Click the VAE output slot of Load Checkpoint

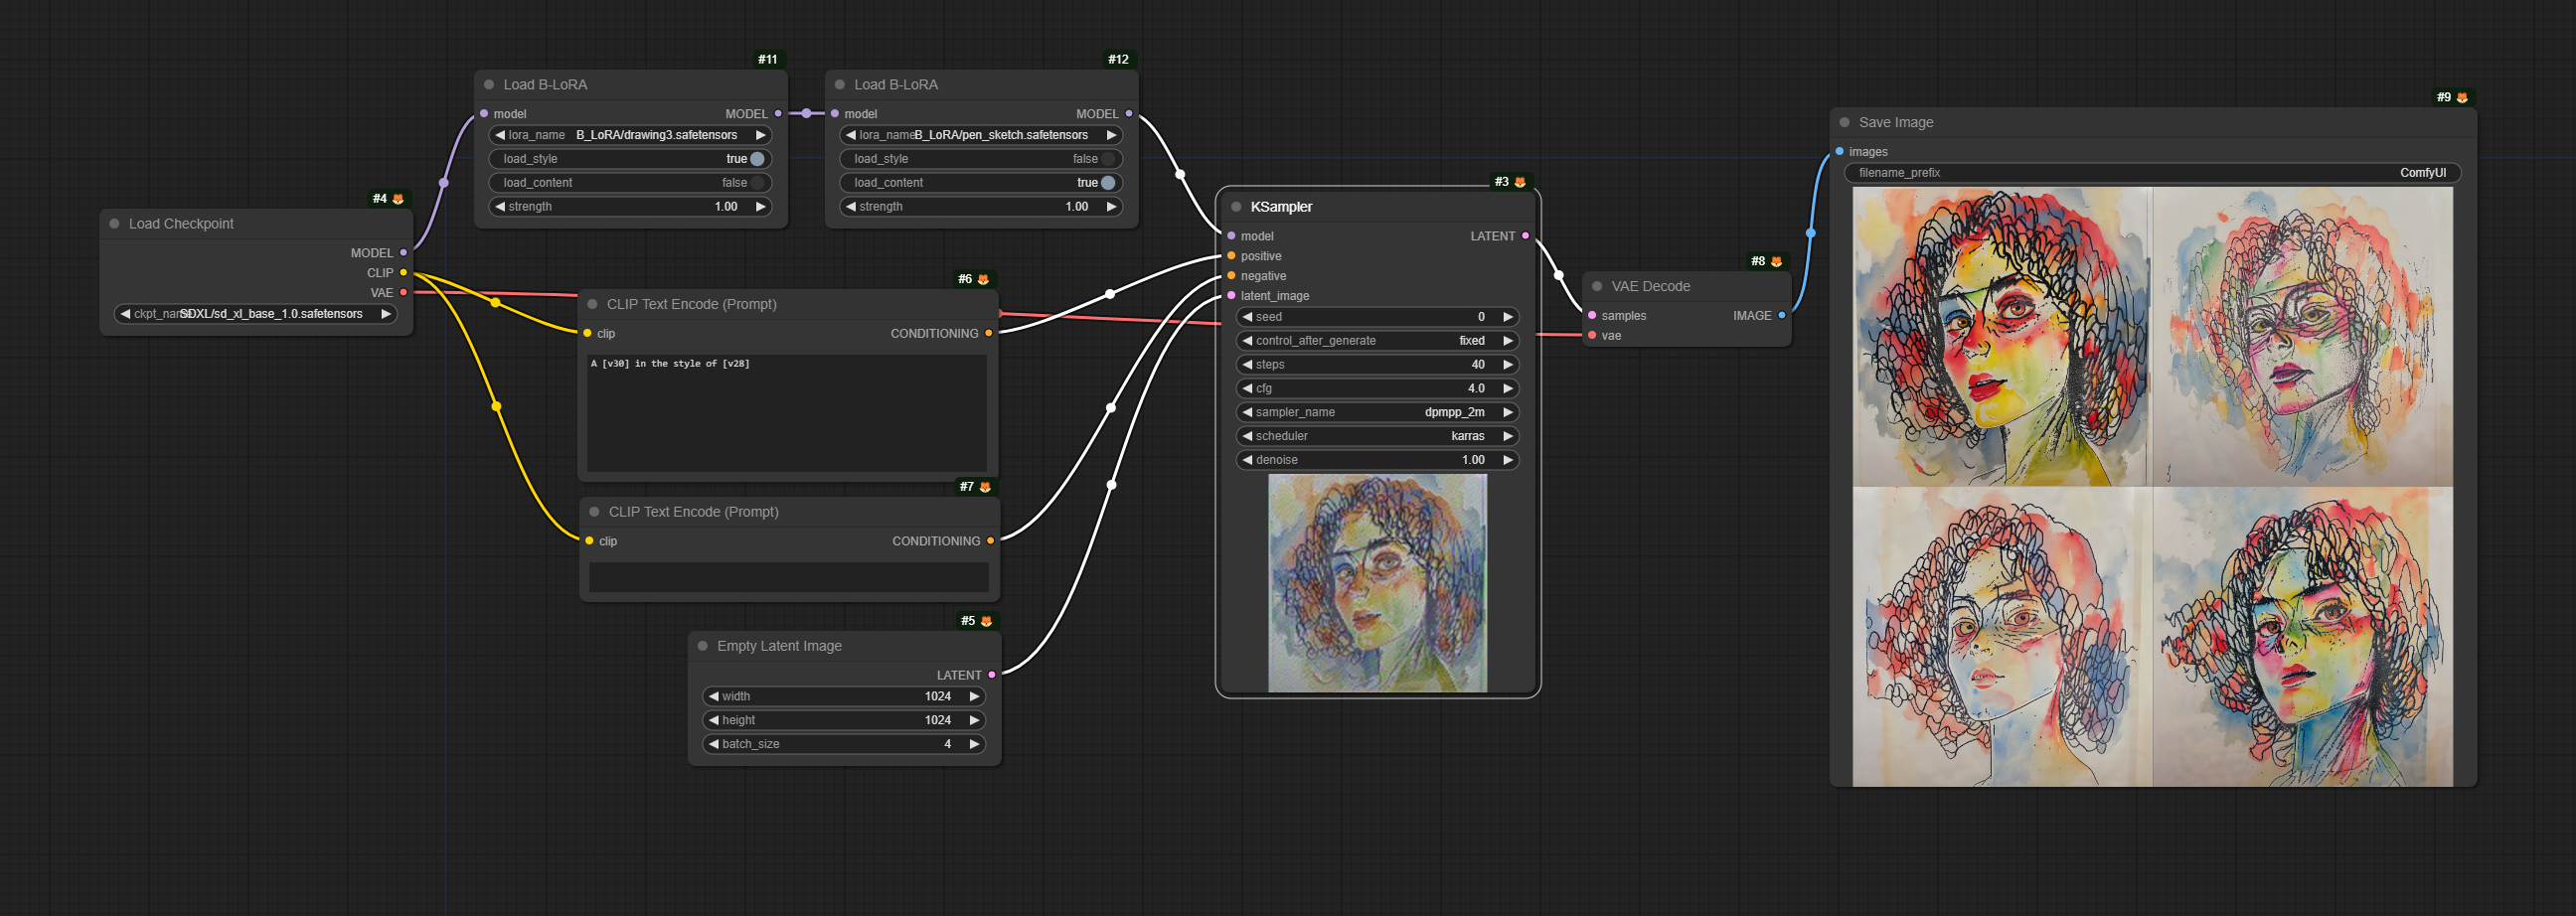coord(403,293)
